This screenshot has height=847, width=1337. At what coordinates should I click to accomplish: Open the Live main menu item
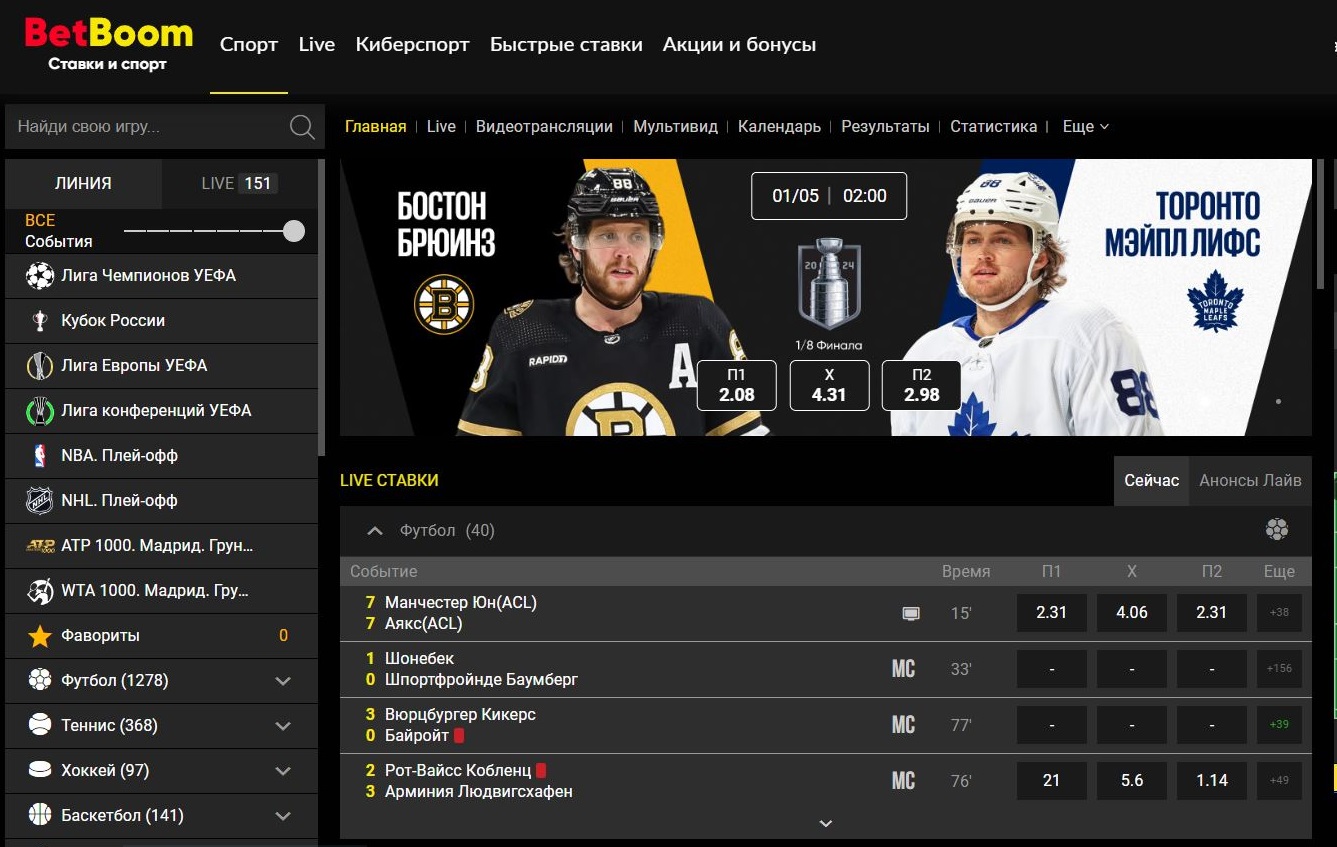[x=317, y=45]
